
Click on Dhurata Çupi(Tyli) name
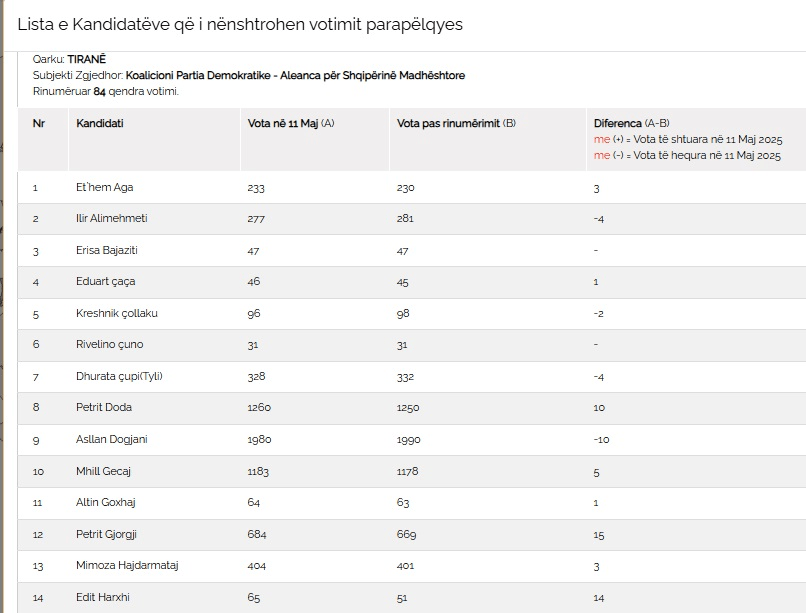[x=119, y=376]
